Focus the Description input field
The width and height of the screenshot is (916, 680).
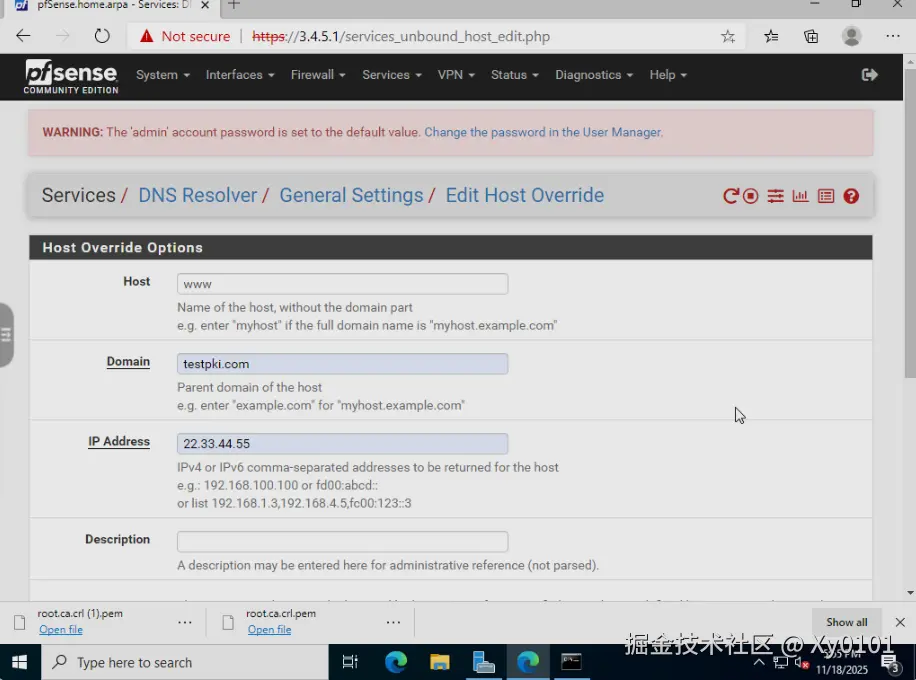click(x=342, y=542)
